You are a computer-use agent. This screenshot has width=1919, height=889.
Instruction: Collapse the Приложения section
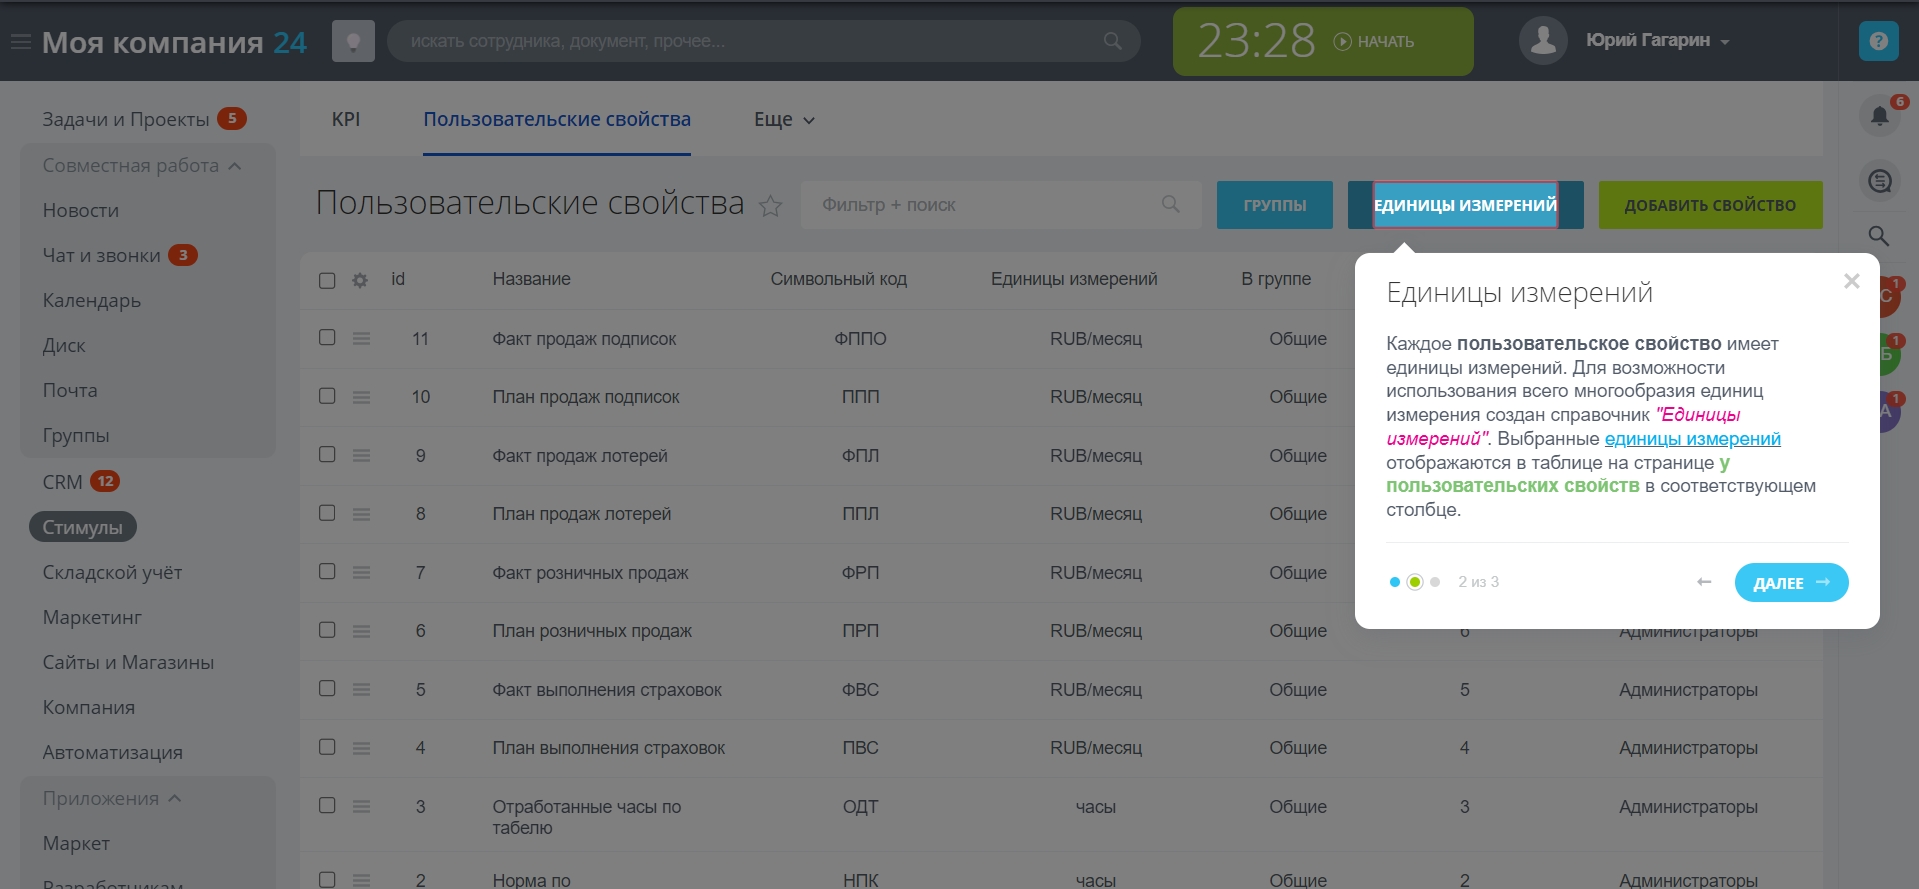click(x=111, y=799)
